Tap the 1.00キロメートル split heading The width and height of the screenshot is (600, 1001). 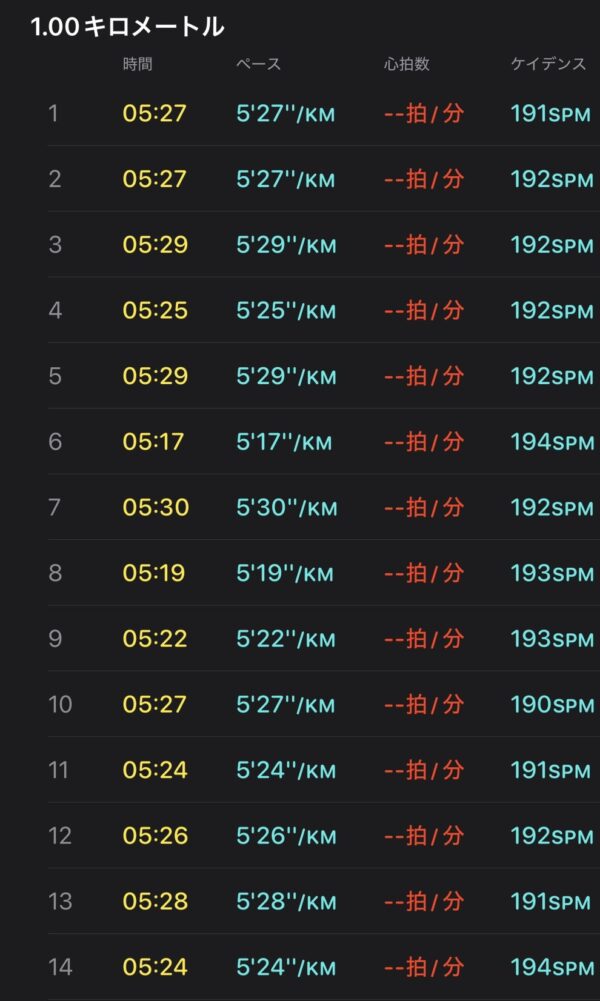click(x=128, y=27)
